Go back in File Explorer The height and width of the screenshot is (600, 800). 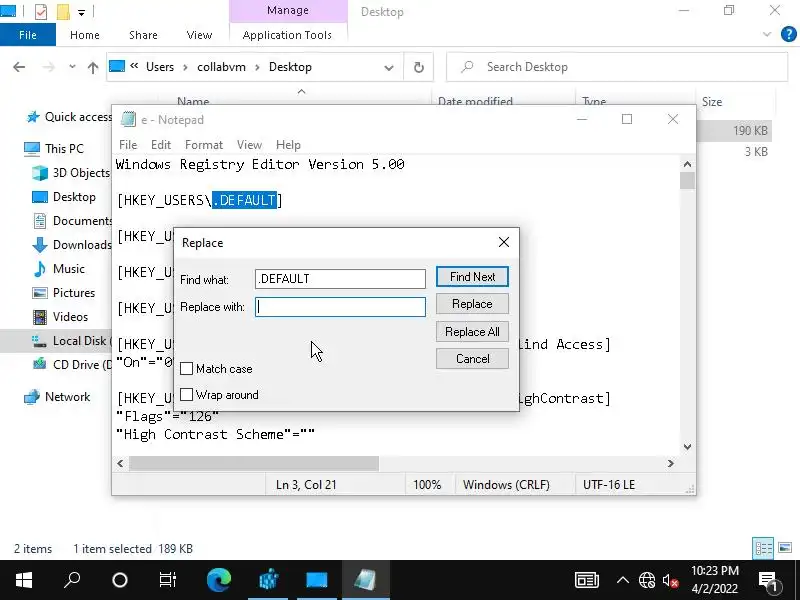[x=19, y=67]
